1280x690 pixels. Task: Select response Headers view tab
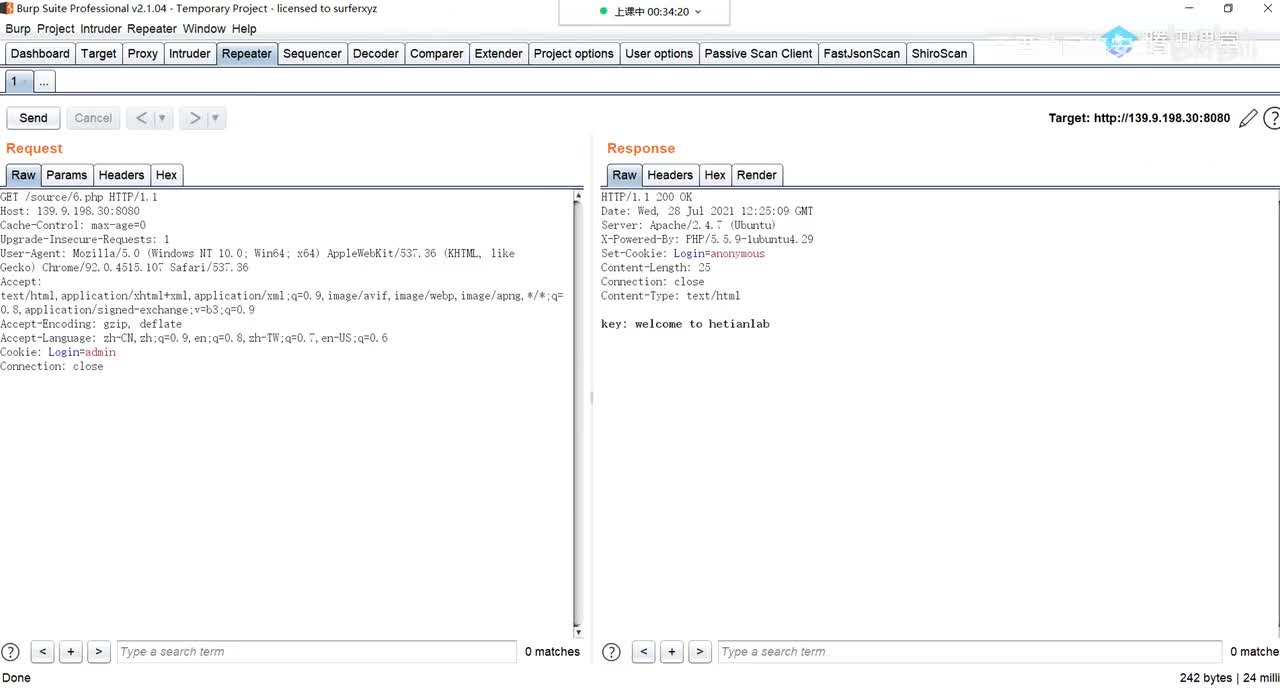tap(670, 175)
